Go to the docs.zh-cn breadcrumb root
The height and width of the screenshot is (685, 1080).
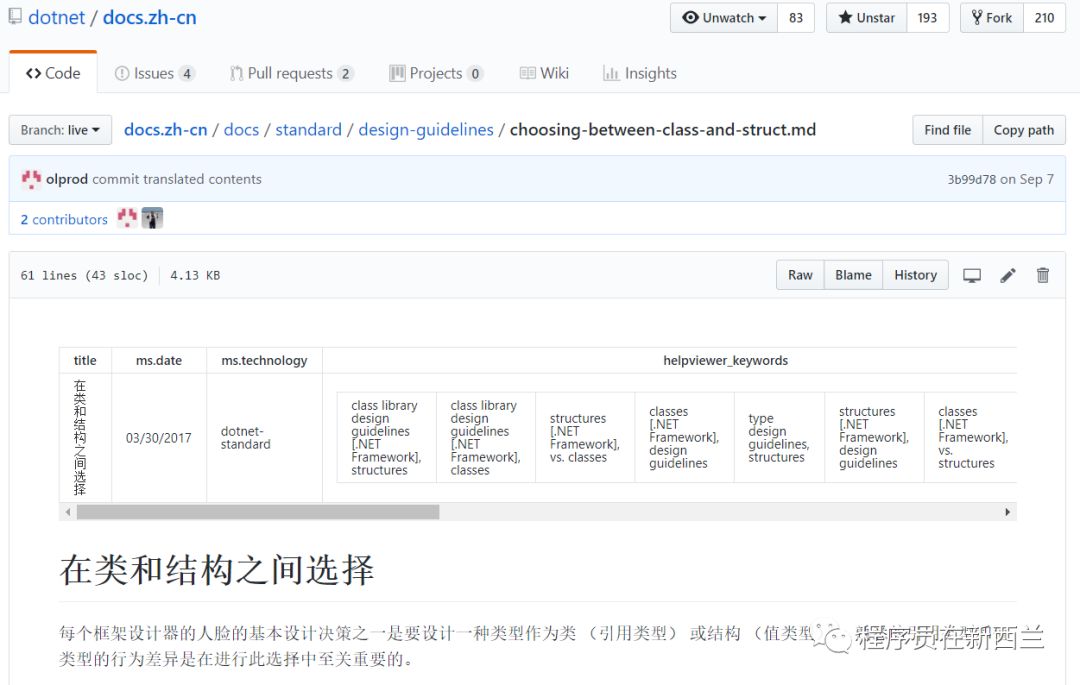(165, 129)
